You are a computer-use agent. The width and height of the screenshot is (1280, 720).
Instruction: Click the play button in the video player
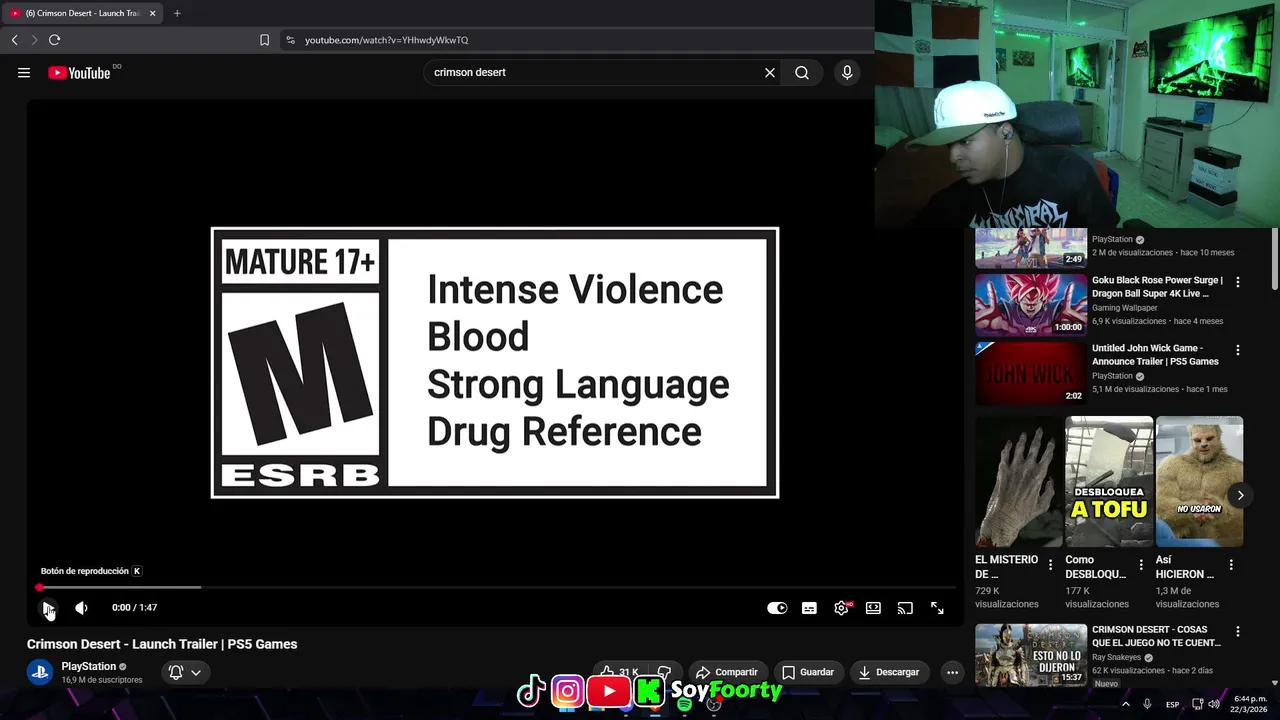click(x=48, y=608)
